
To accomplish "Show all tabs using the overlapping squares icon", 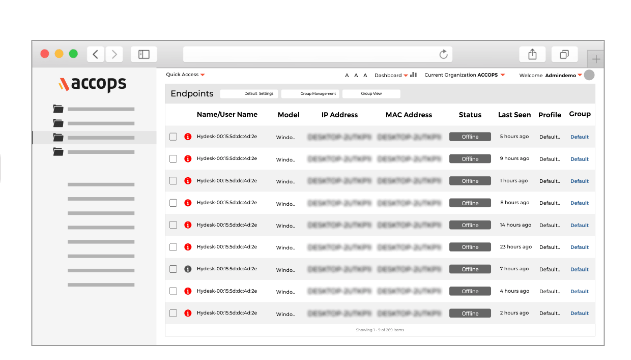I will click(564, 54).
